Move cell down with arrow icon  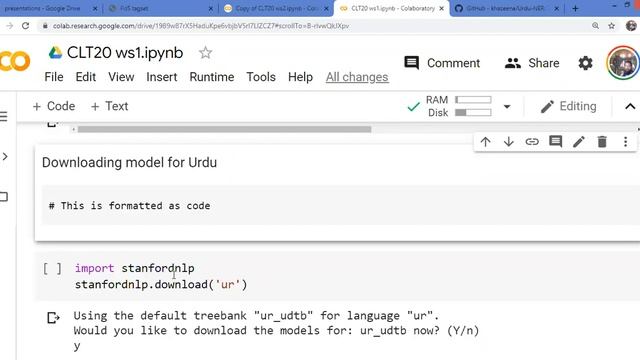click(509, 142)
